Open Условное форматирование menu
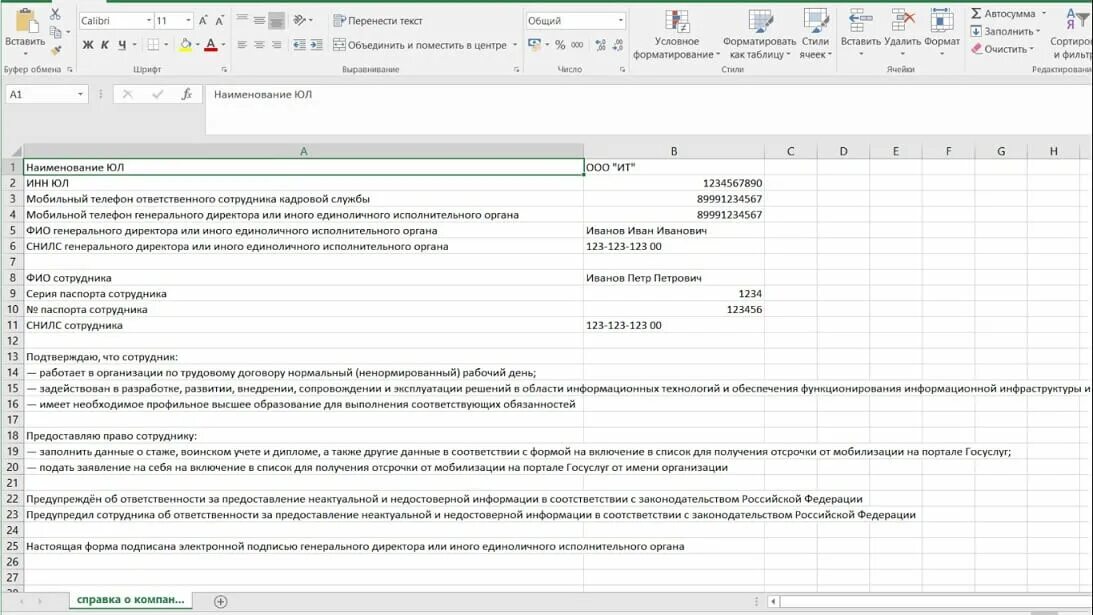 pyautogui.click(x=676, y=34)
